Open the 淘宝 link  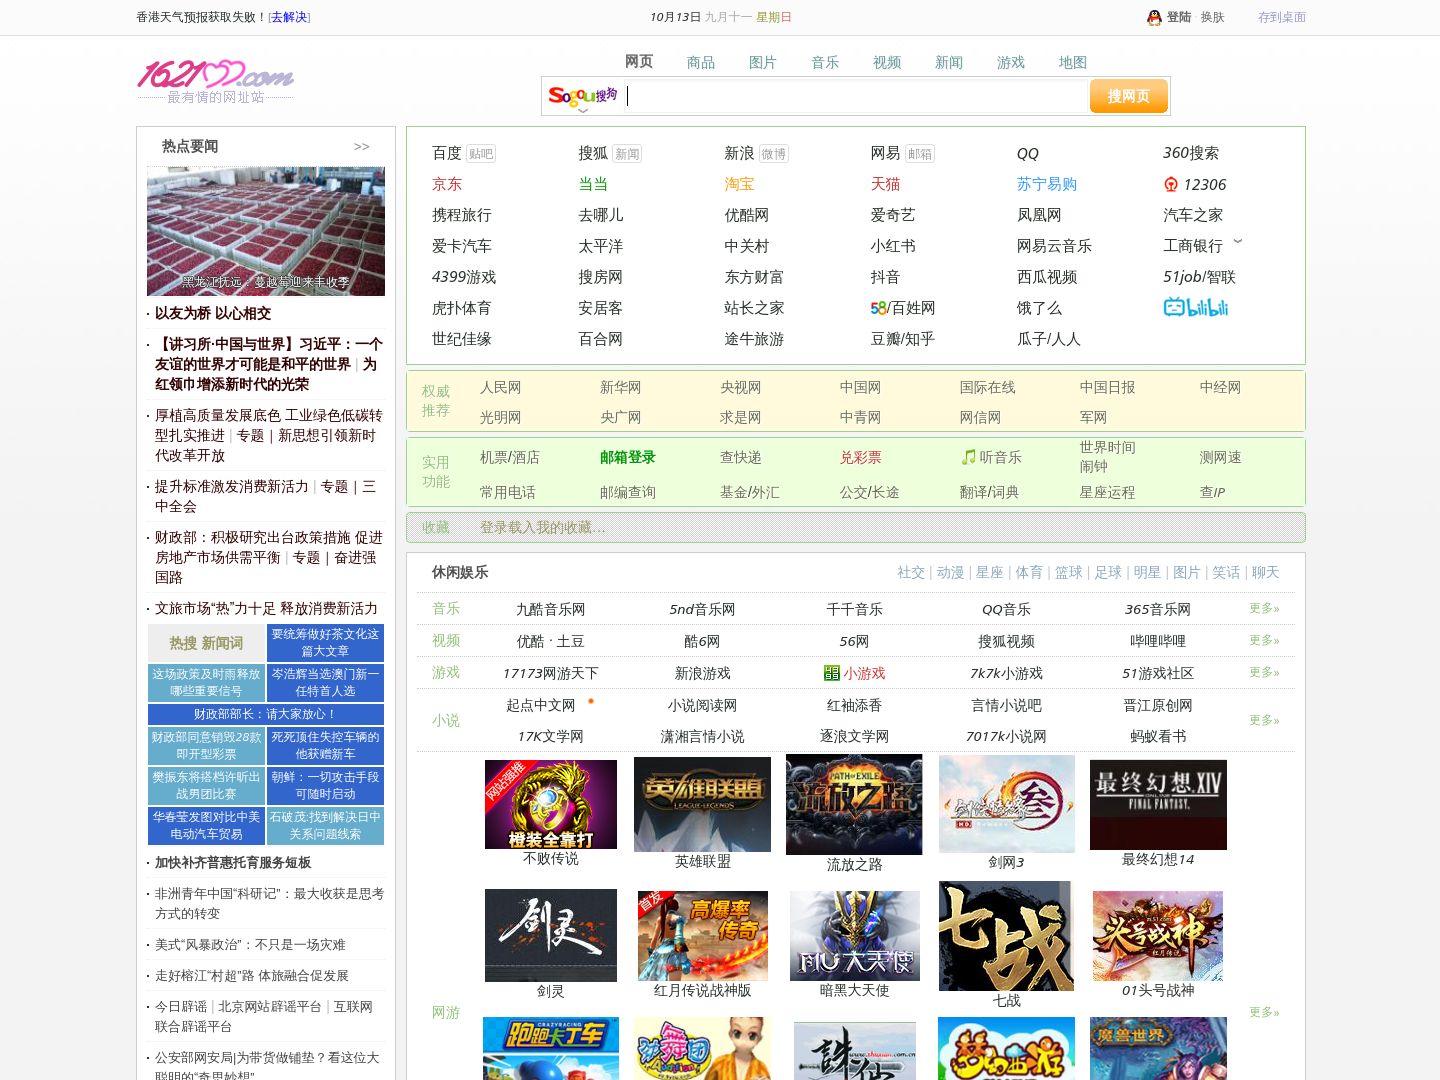[739, 184]
